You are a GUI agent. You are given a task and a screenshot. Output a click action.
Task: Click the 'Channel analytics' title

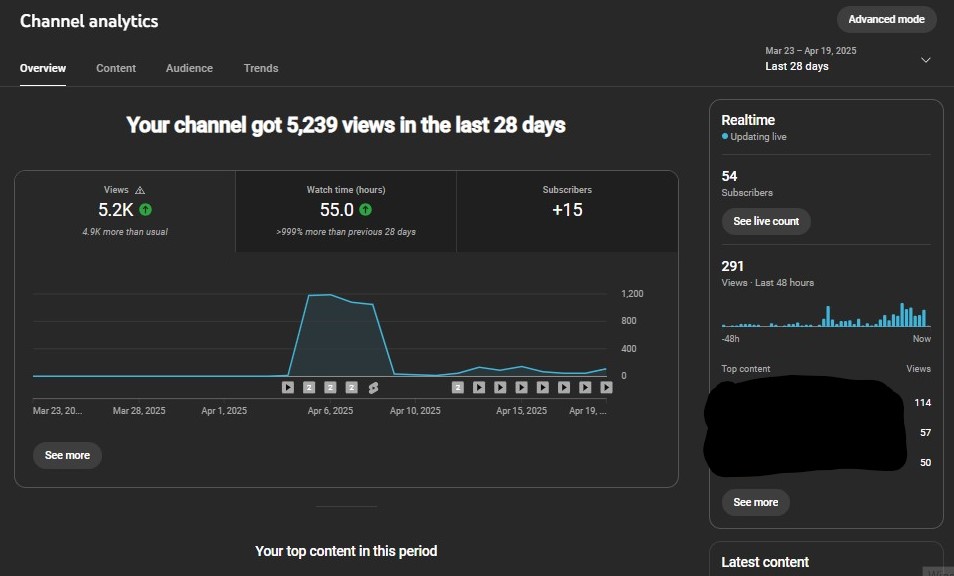(x=89, y=21)
